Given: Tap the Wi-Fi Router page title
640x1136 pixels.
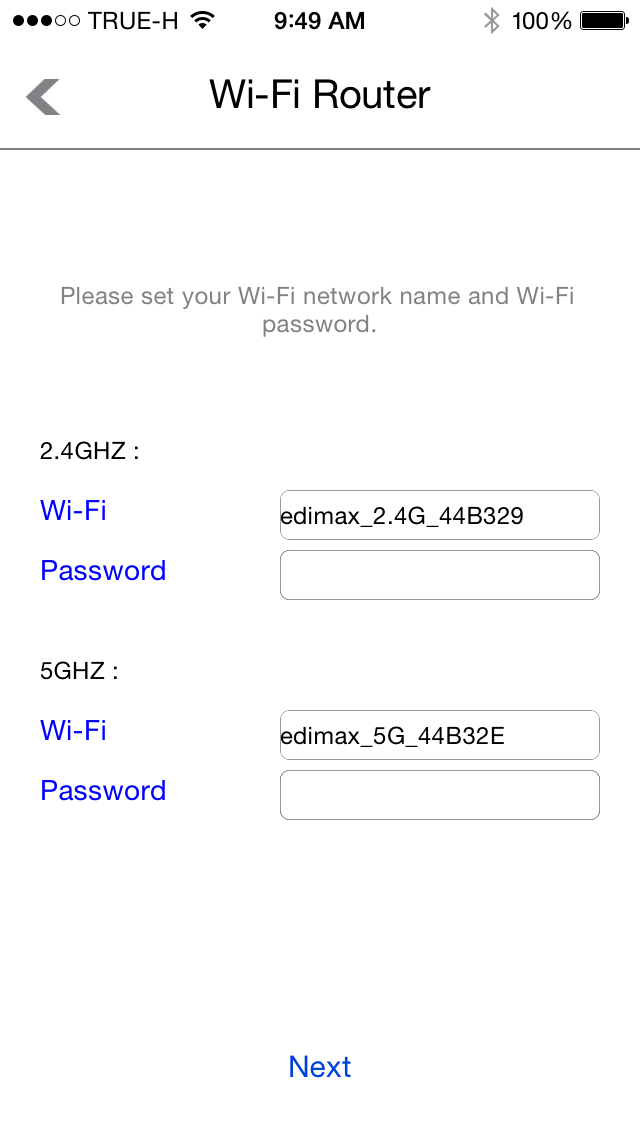Looking at the screenshot, I should [320, 95].
